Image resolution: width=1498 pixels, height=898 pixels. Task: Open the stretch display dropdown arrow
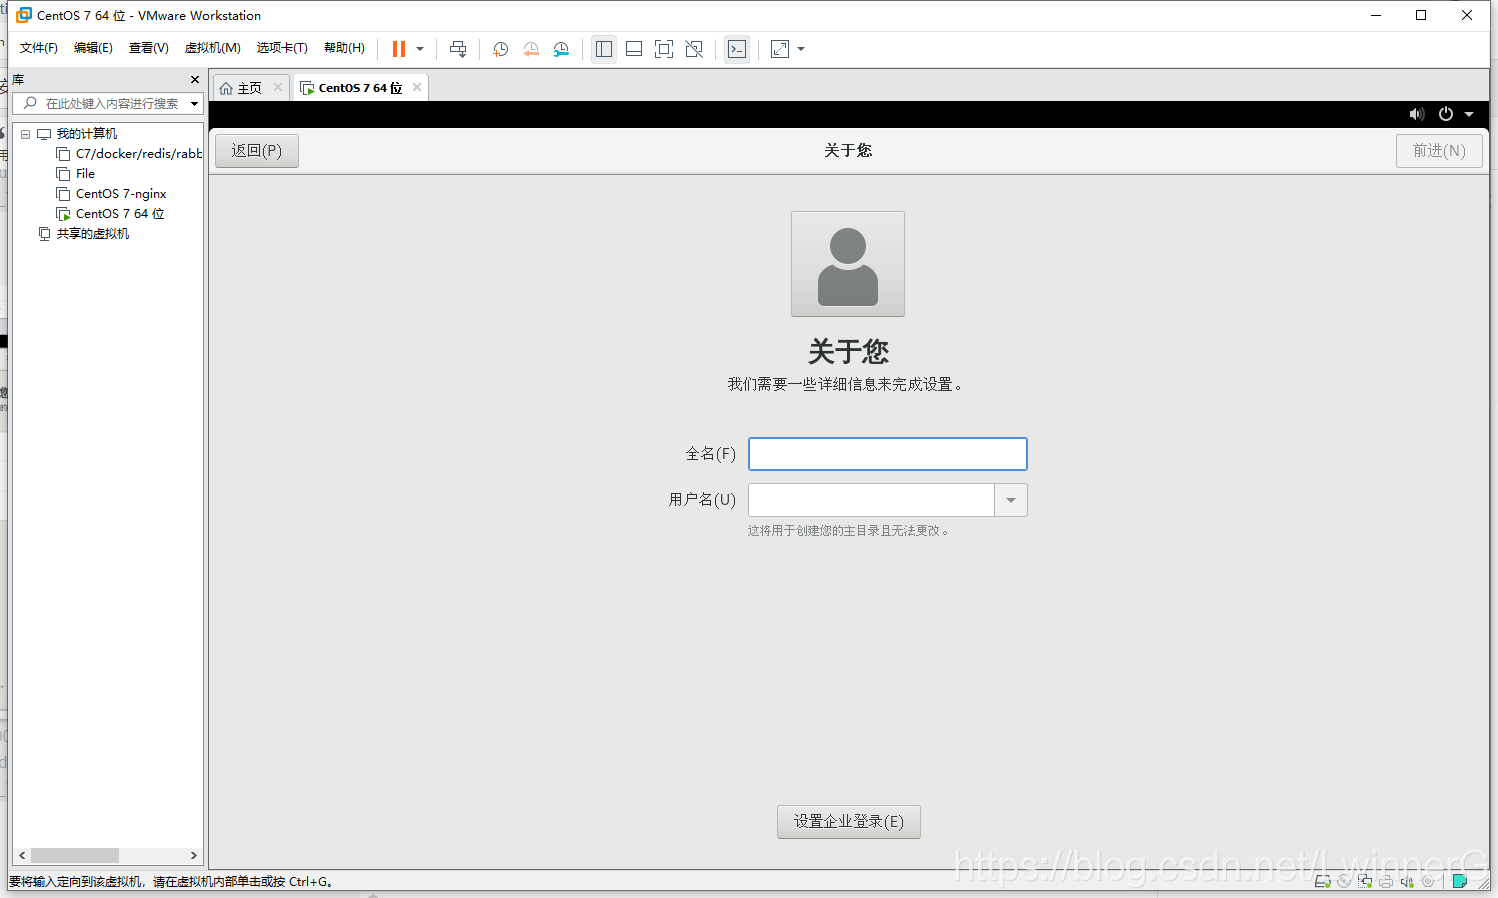(x=801, y=49)
